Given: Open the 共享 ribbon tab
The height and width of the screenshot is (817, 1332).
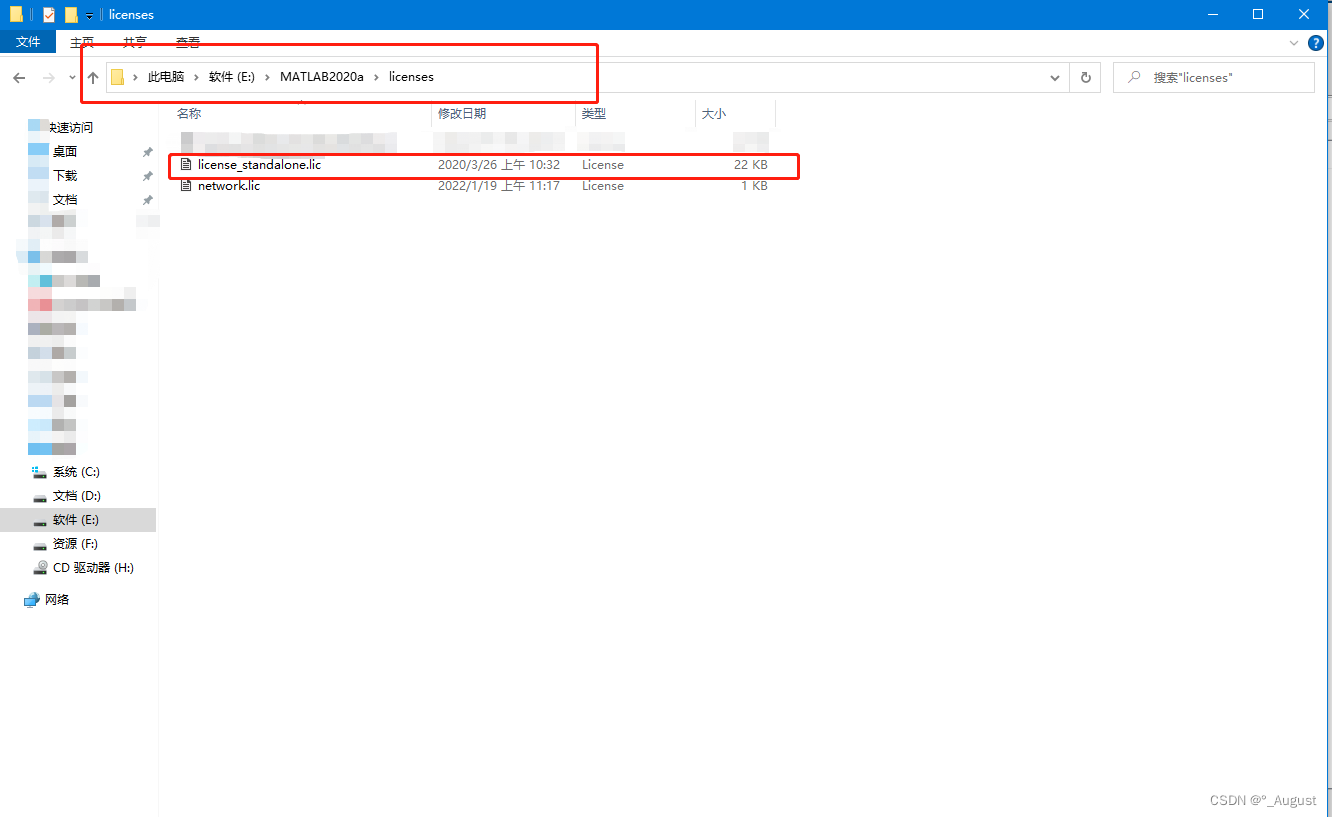Looking at the screenshot, I should click(x=134, y=42).
